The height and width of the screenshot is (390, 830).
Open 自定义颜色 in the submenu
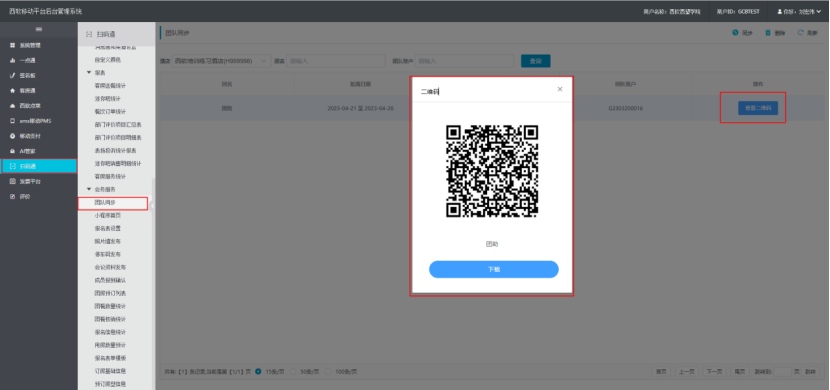[107, 60]
